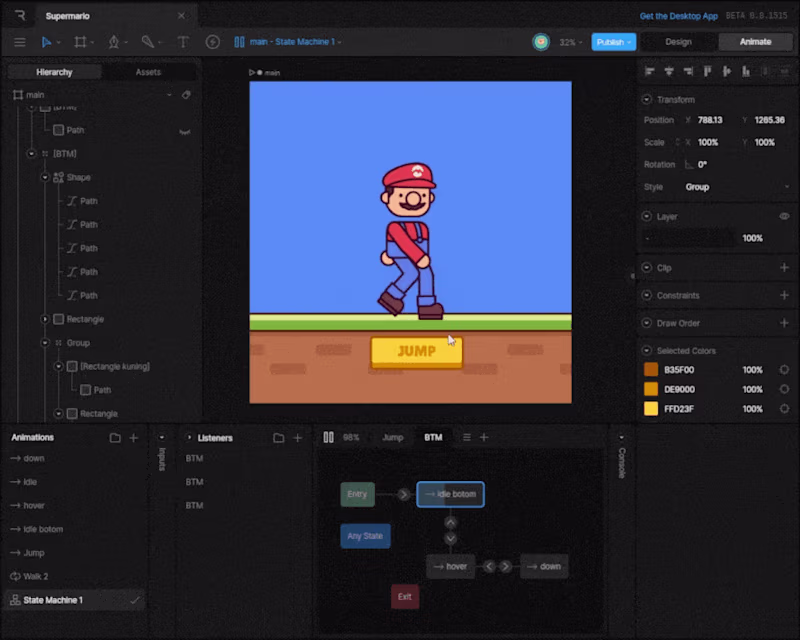This screenshot has width=800, height=640.
Task: Open the zoom percentage dropdown
Action: click(x=571, y=42)
